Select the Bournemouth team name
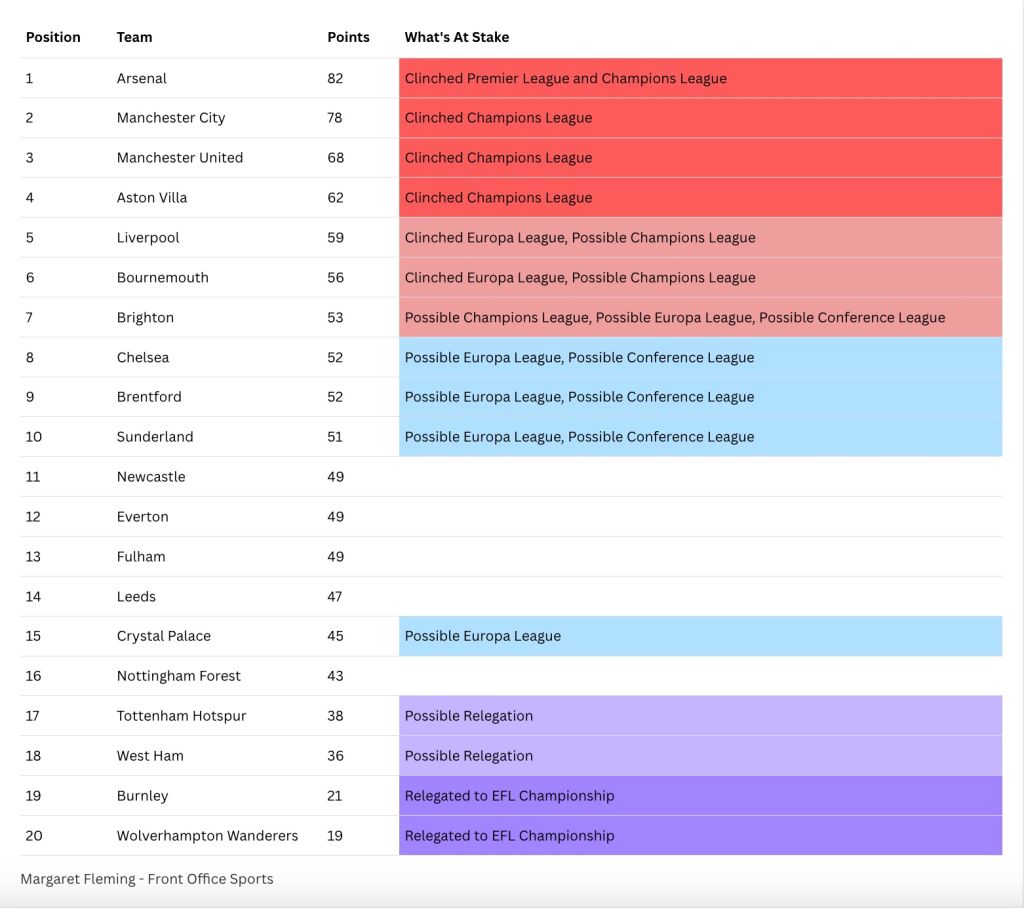 163,278
